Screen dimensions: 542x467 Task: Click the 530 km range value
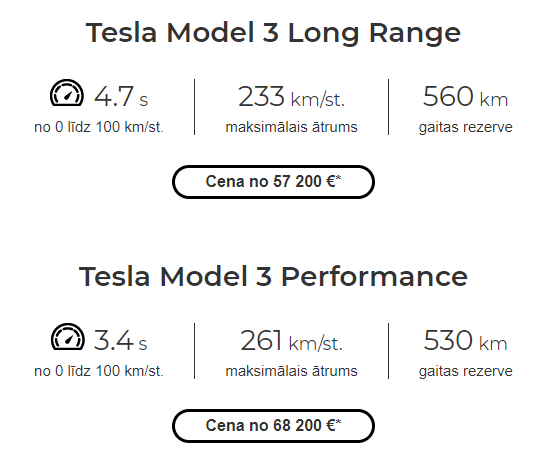465,340
